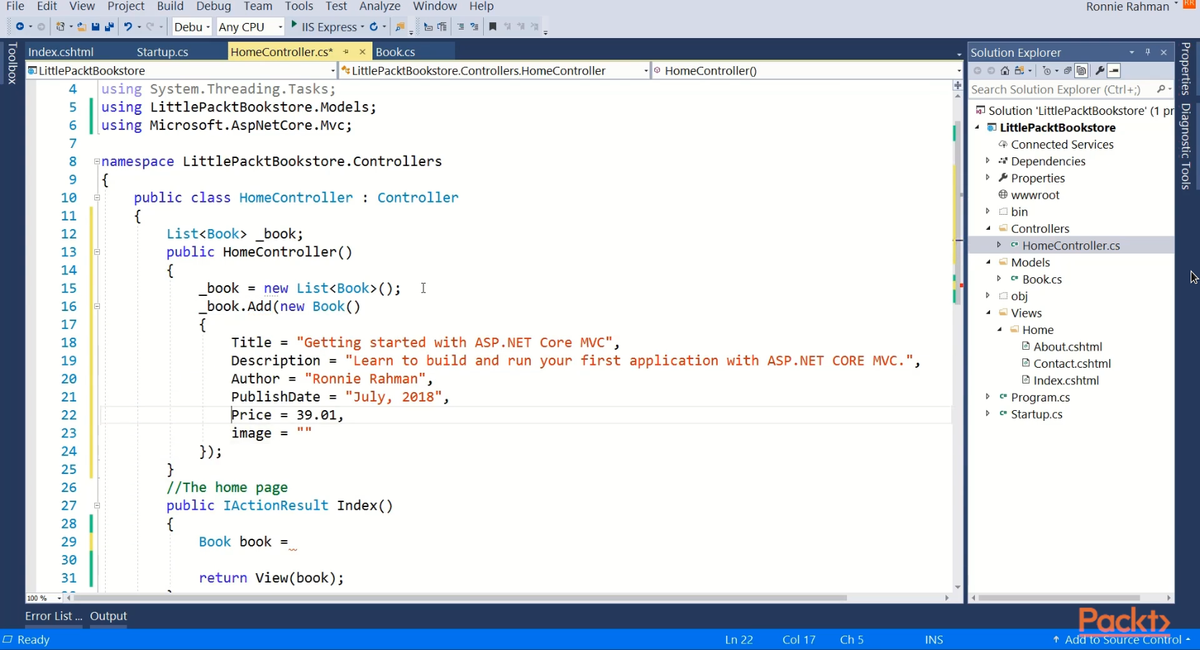The image size is (1200, 650).
Task: Open the Any CPU platform dropdown
Action: 280,27
